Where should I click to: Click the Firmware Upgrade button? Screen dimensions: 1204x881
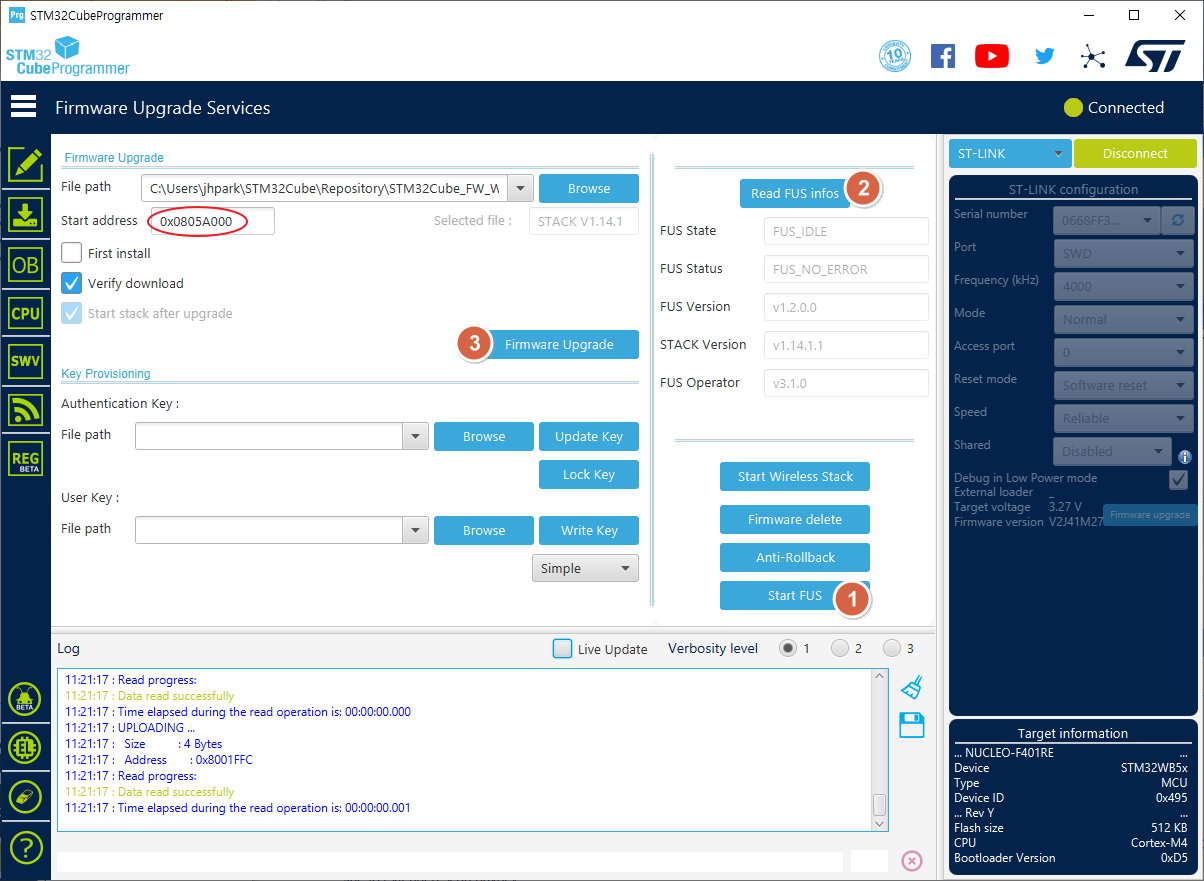point(559,344)
